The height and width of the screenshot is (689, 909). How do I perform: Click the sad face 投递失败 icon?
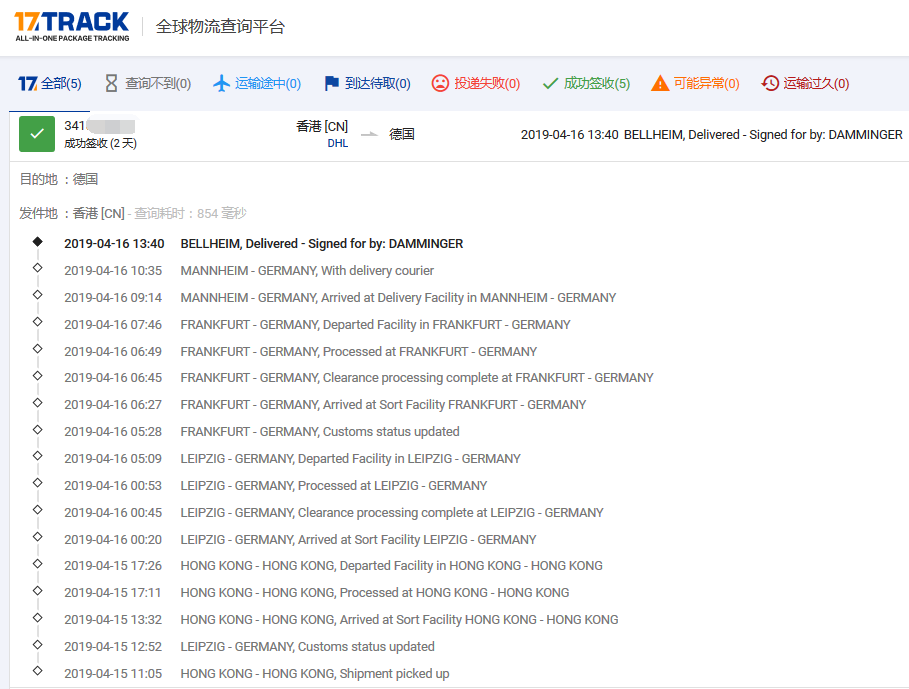point(440,84)
